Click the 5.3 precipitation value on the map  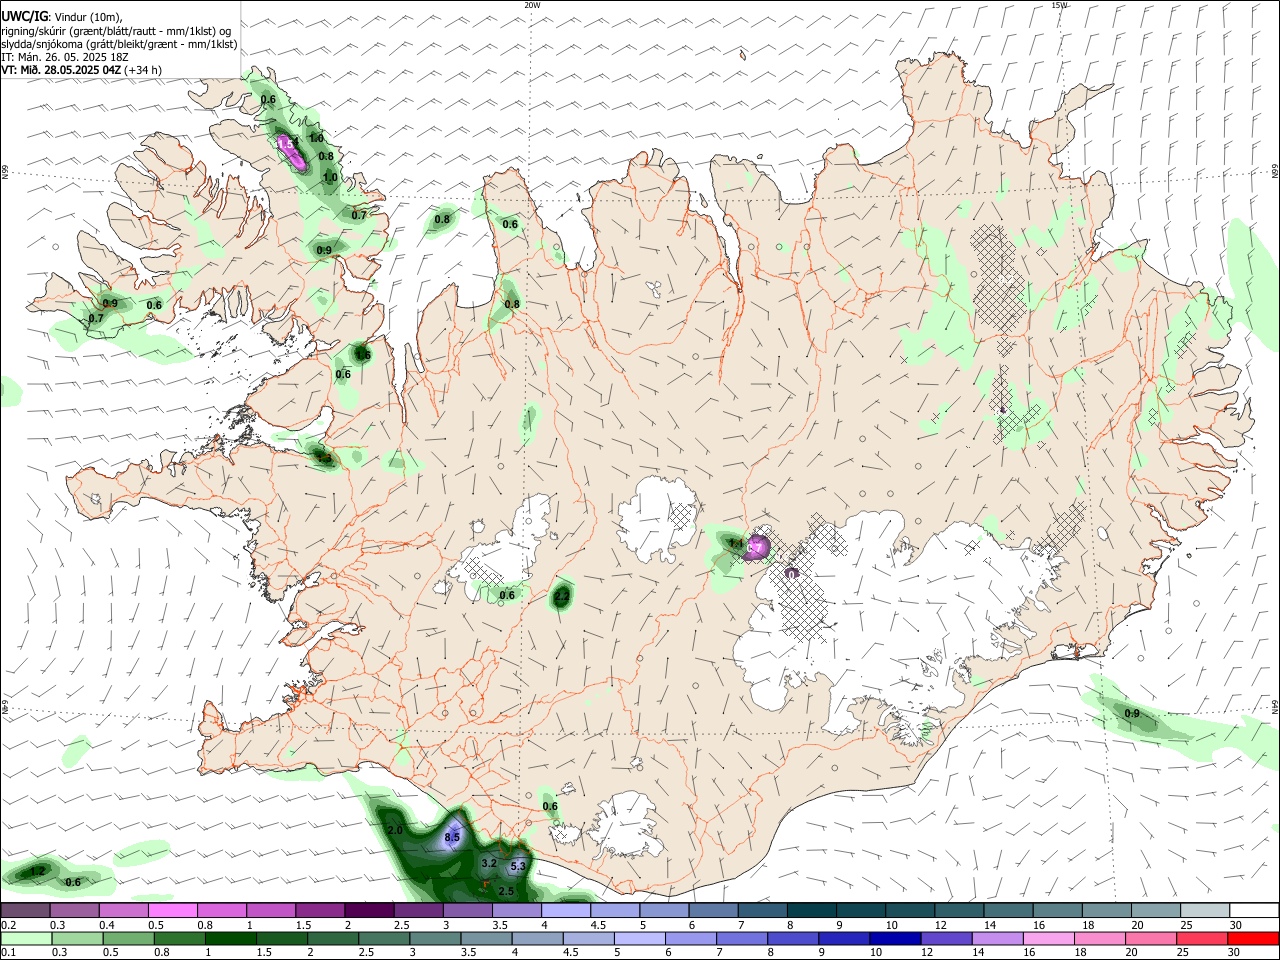(x=518, y=866)
